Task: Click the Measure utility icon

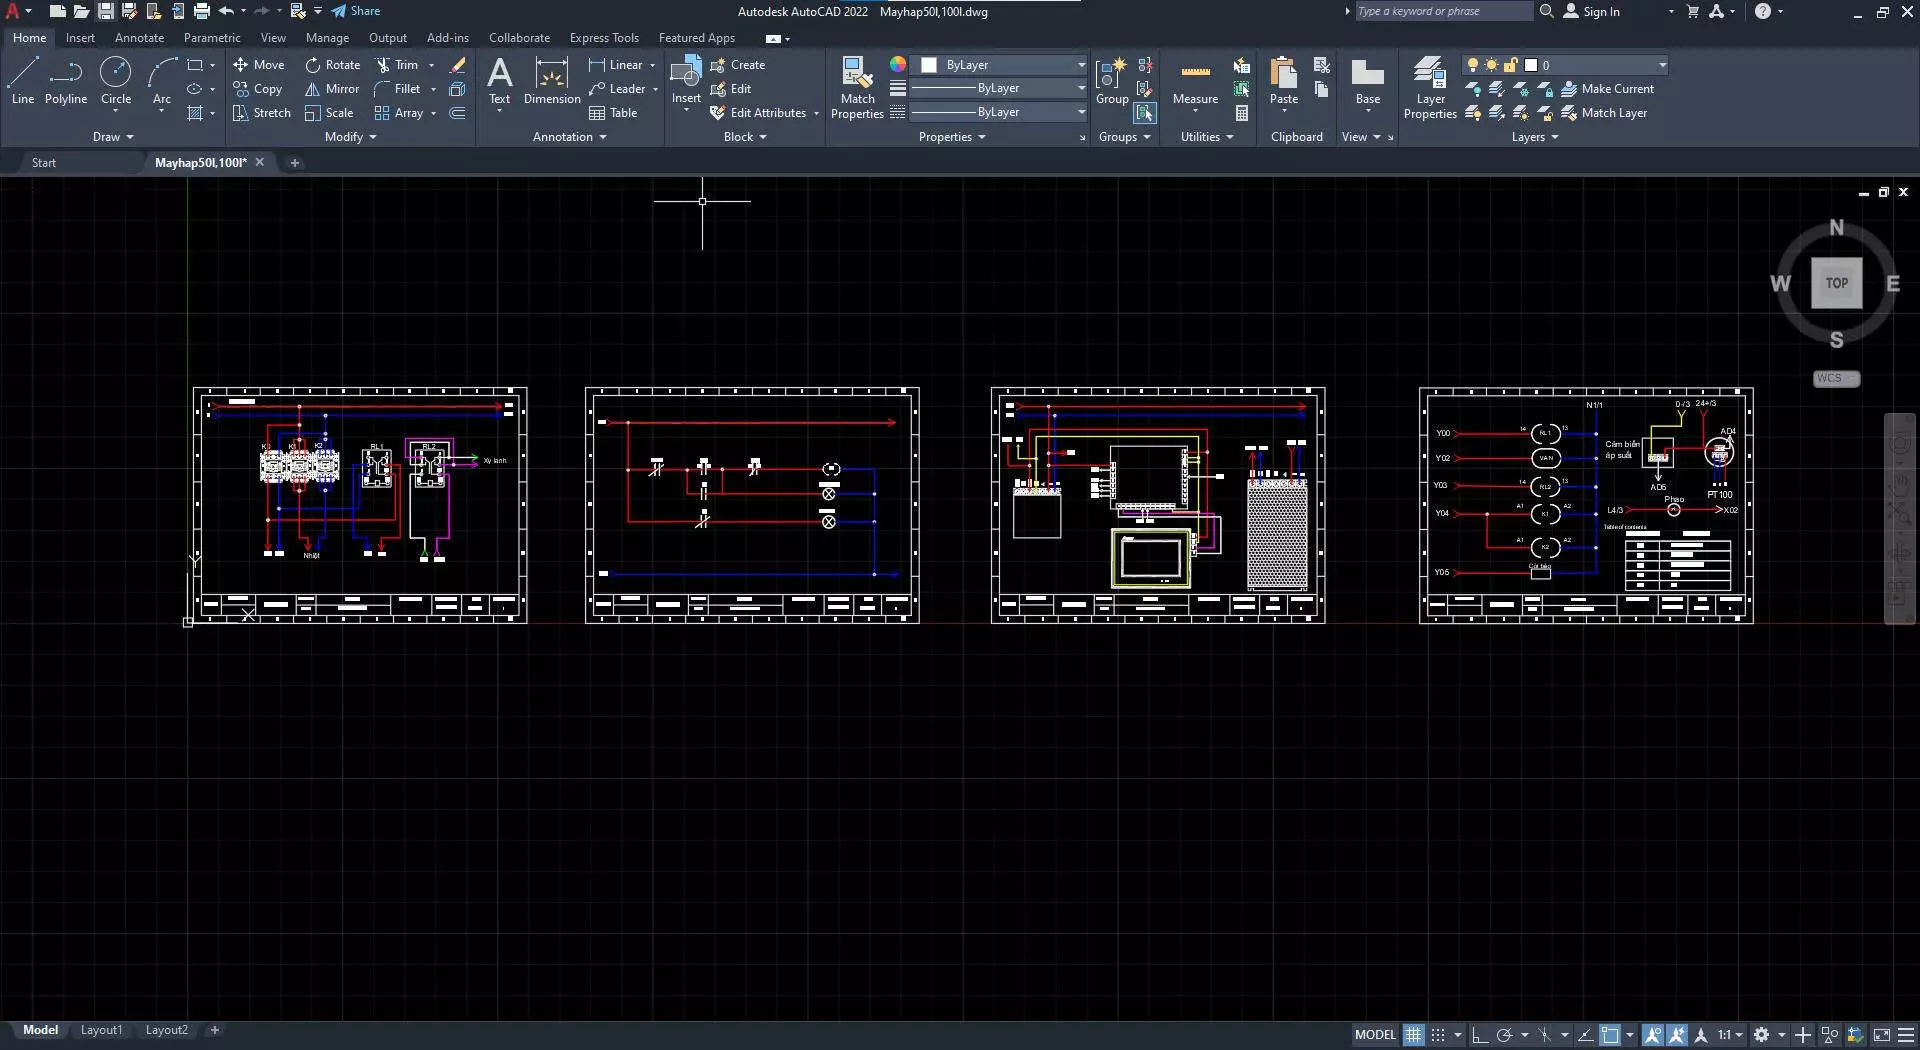Action: pos(1195,82)
